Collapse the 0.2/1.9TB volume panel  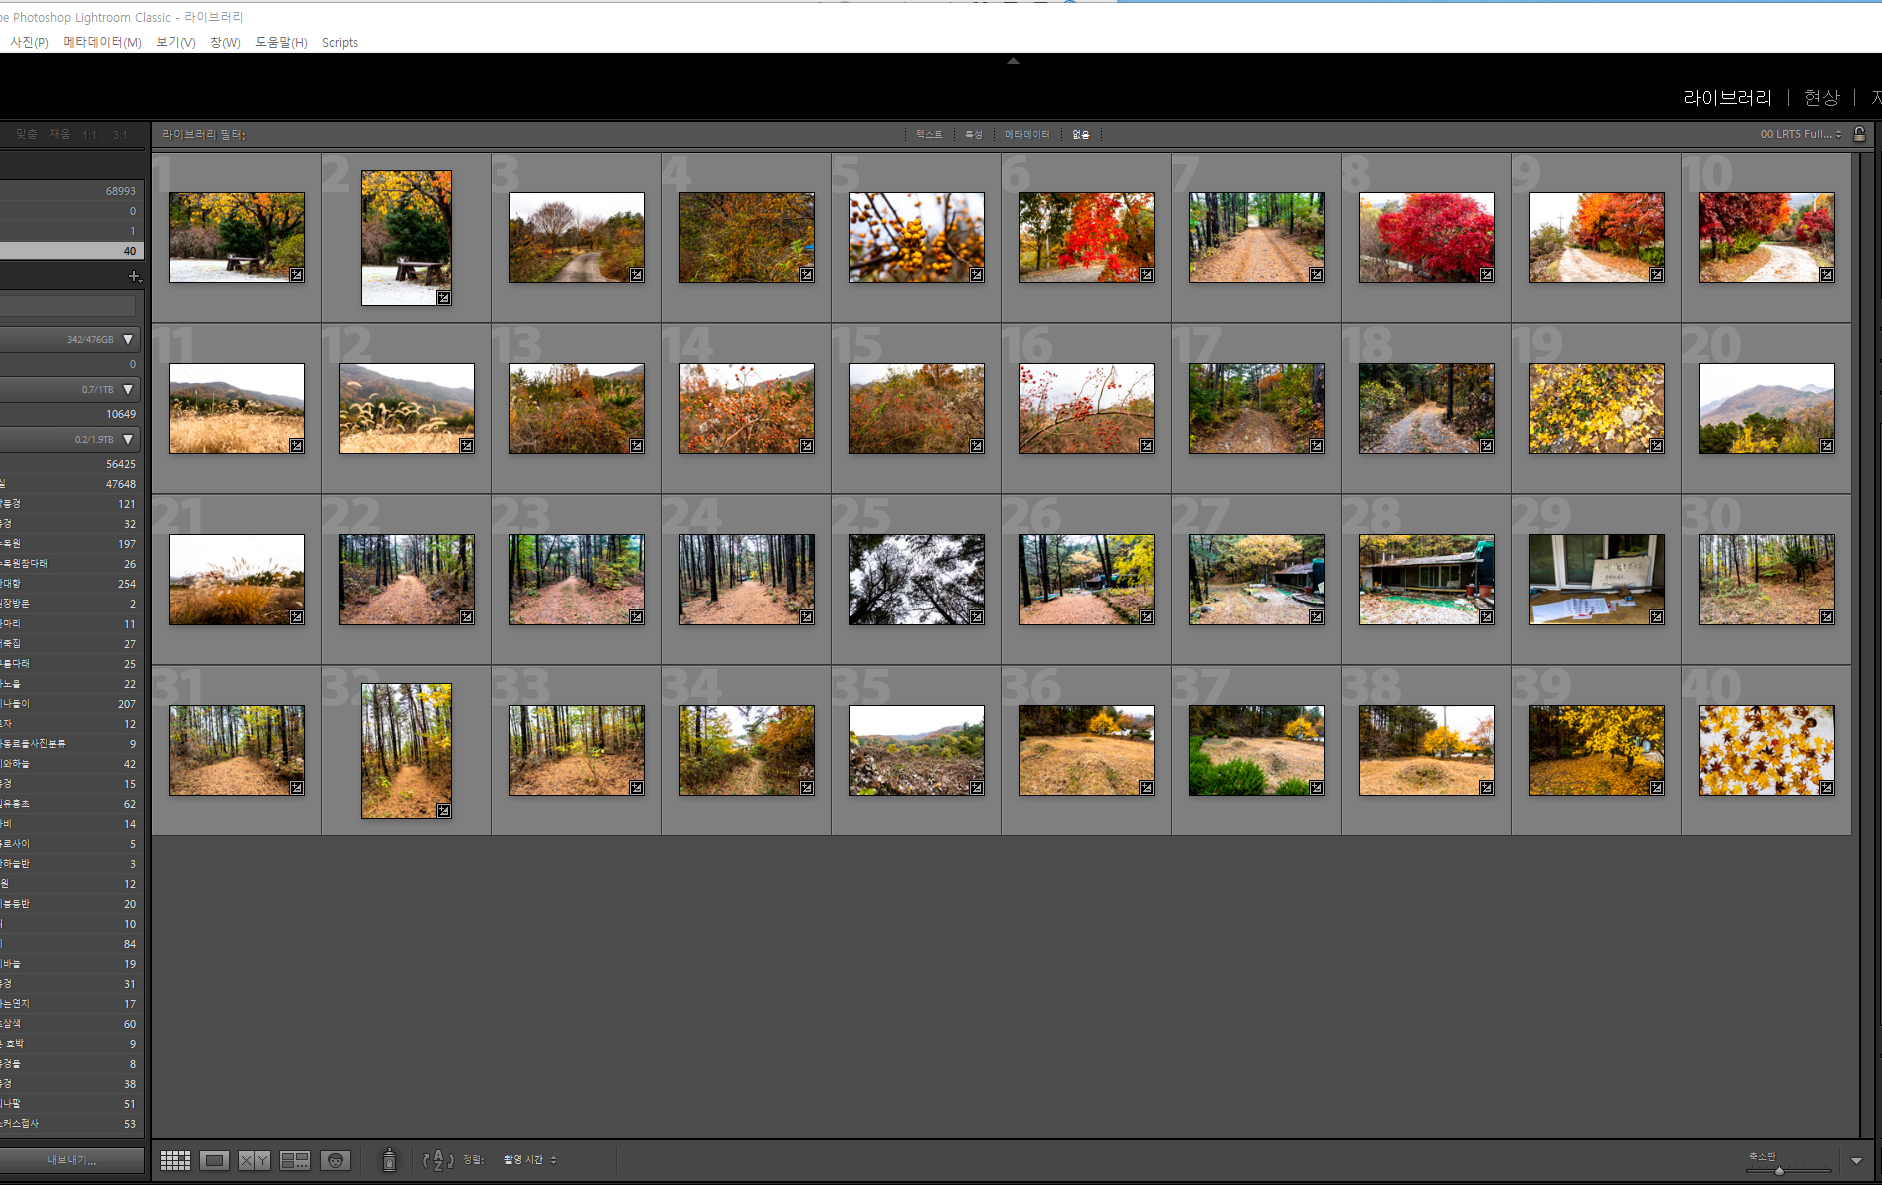(x=128, y=440)
